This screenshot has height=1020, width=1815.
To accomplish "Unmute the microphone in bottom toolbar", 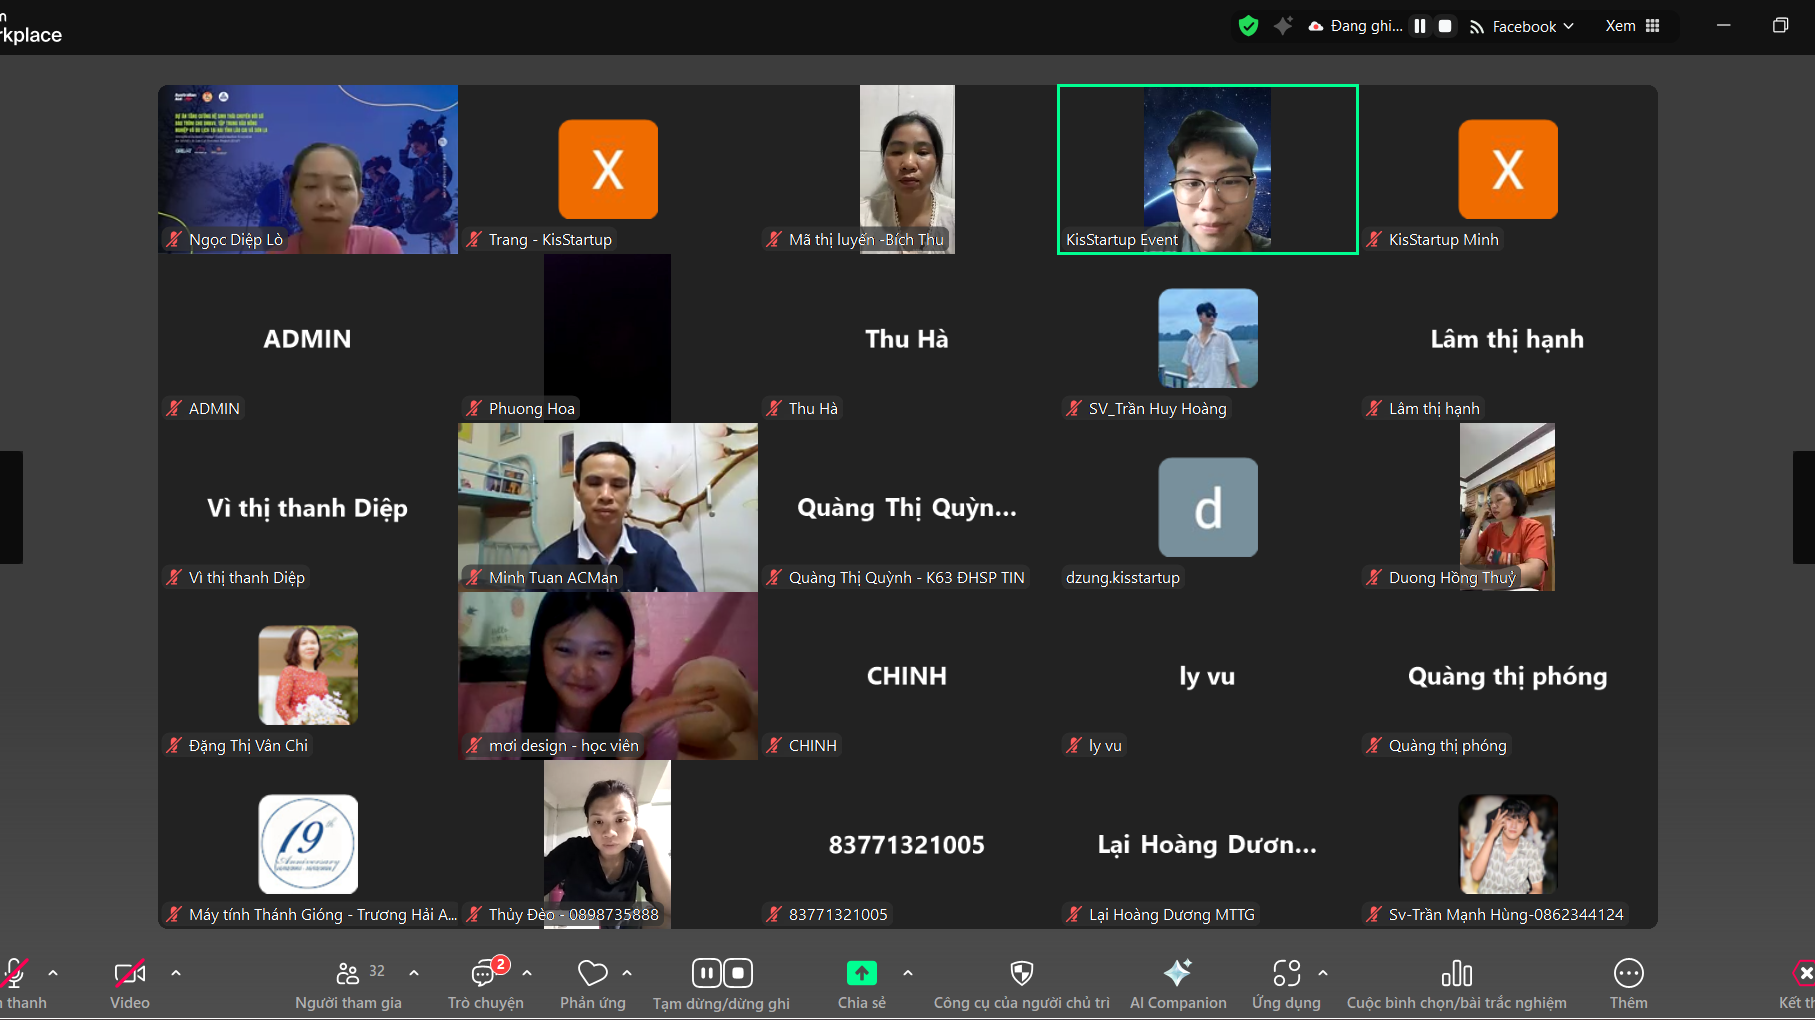I will [15, 973].
